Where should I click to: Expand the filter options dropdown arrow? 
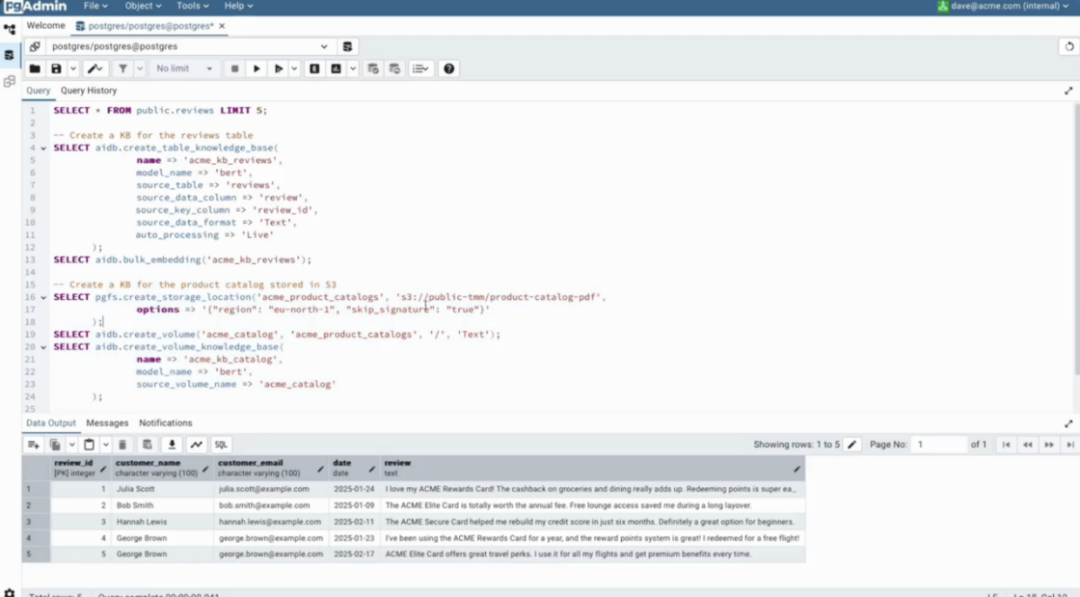140,69
